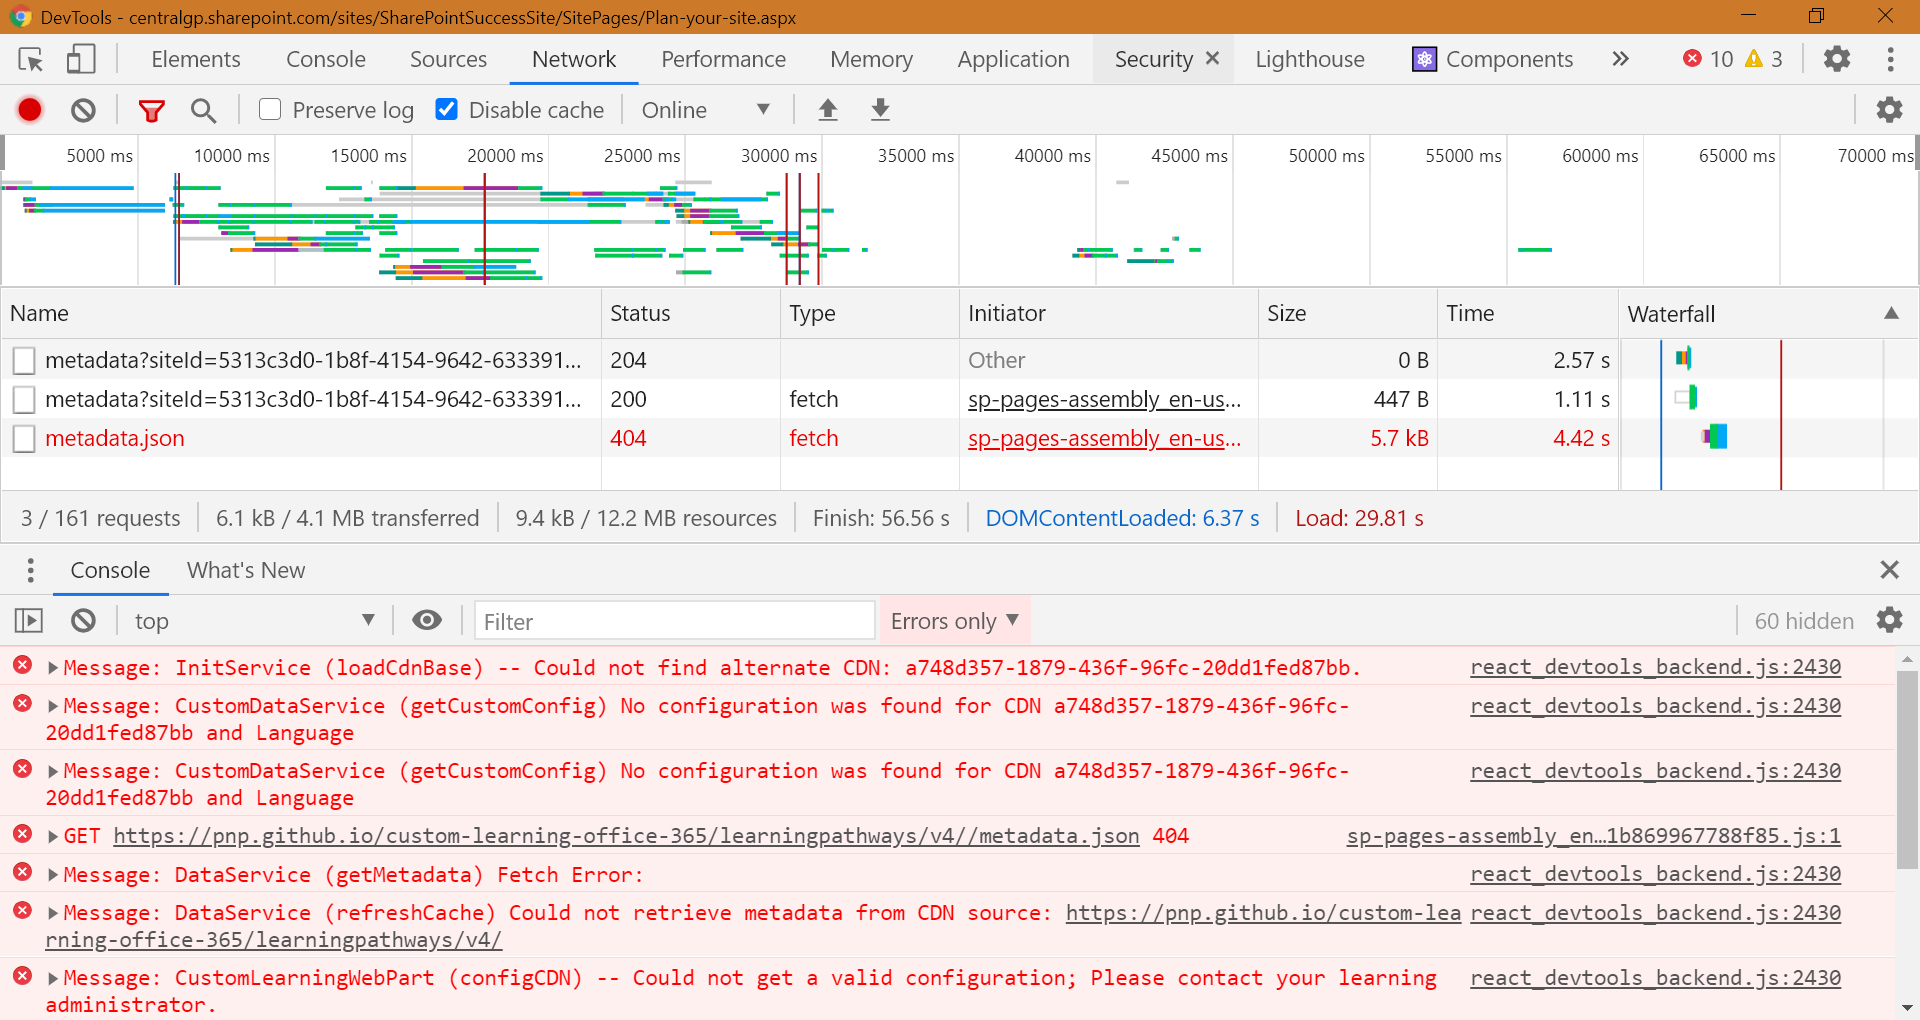Open the top frame context dropdown
The image size is (1920, 1020).
(255, 620)
